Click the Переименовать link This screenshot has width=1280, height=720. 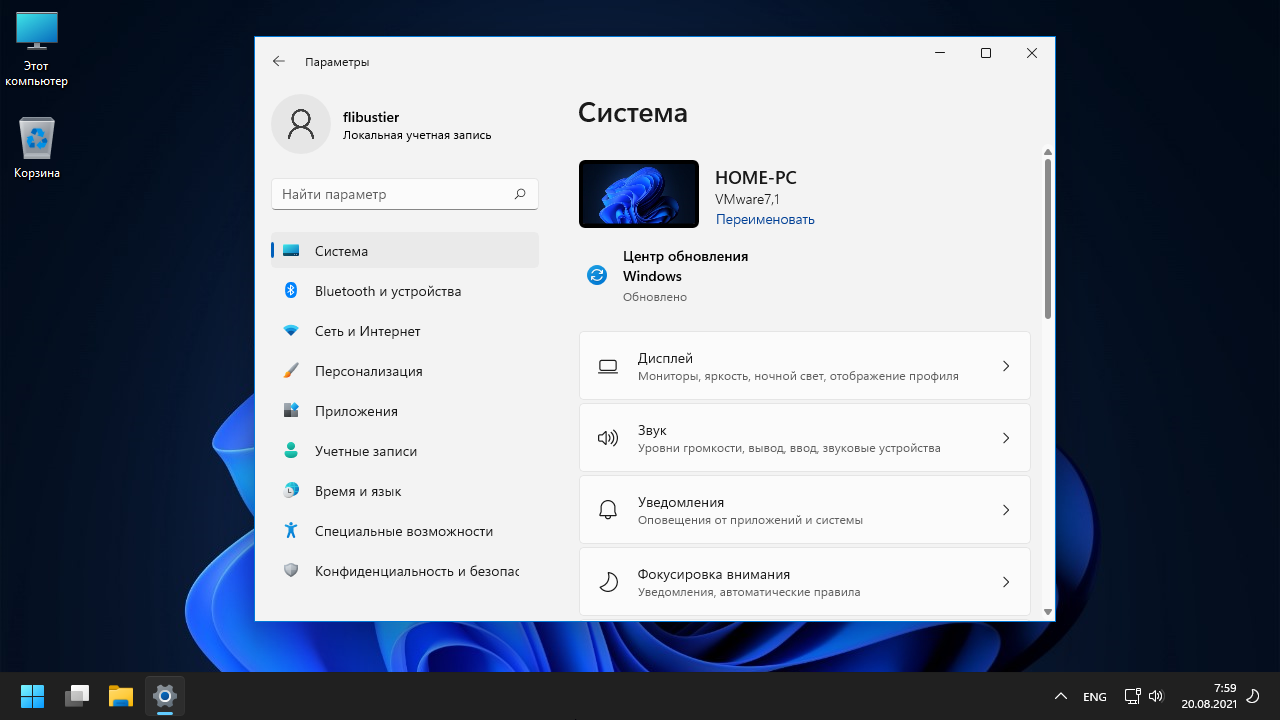click(x=765, y=219)
